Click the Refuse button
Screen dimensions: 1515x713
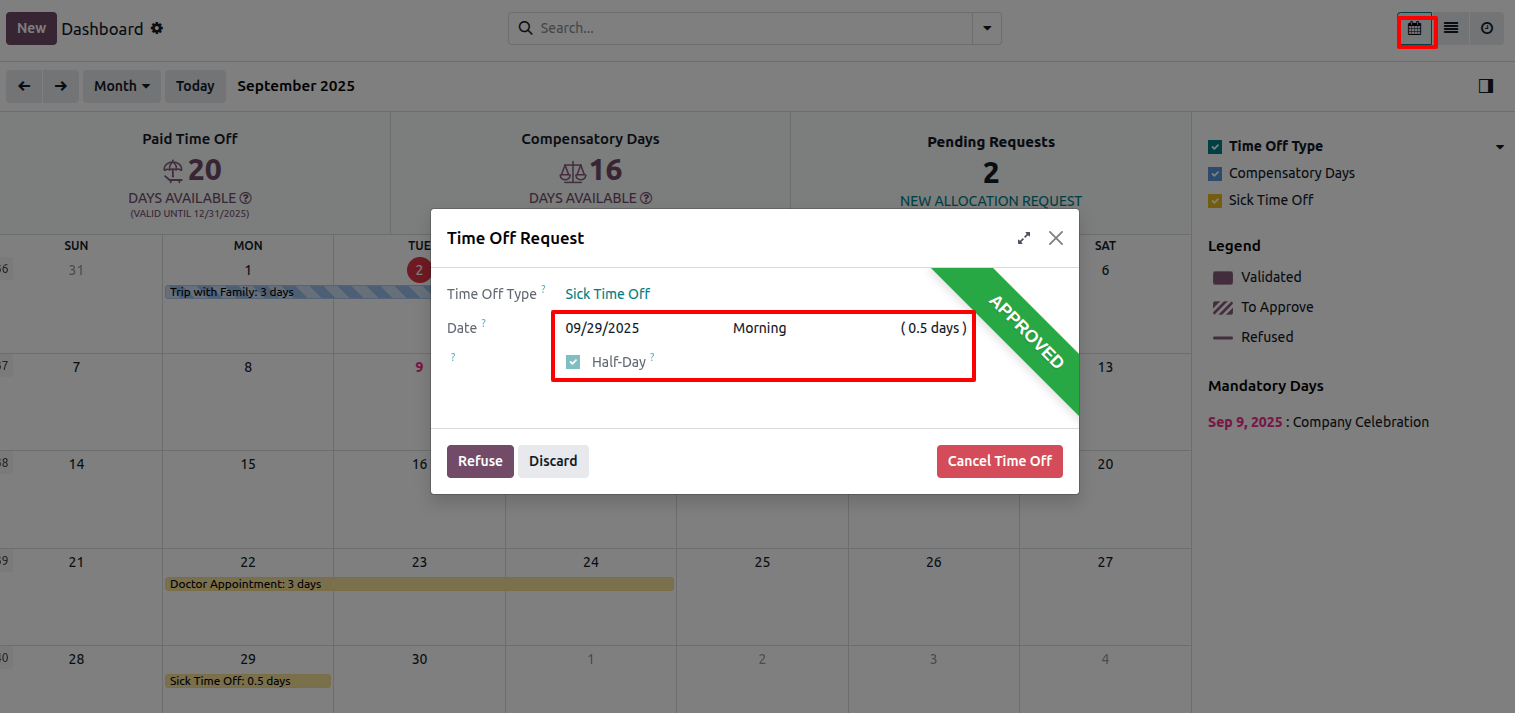pyautogui.click(x=480, y=461)
